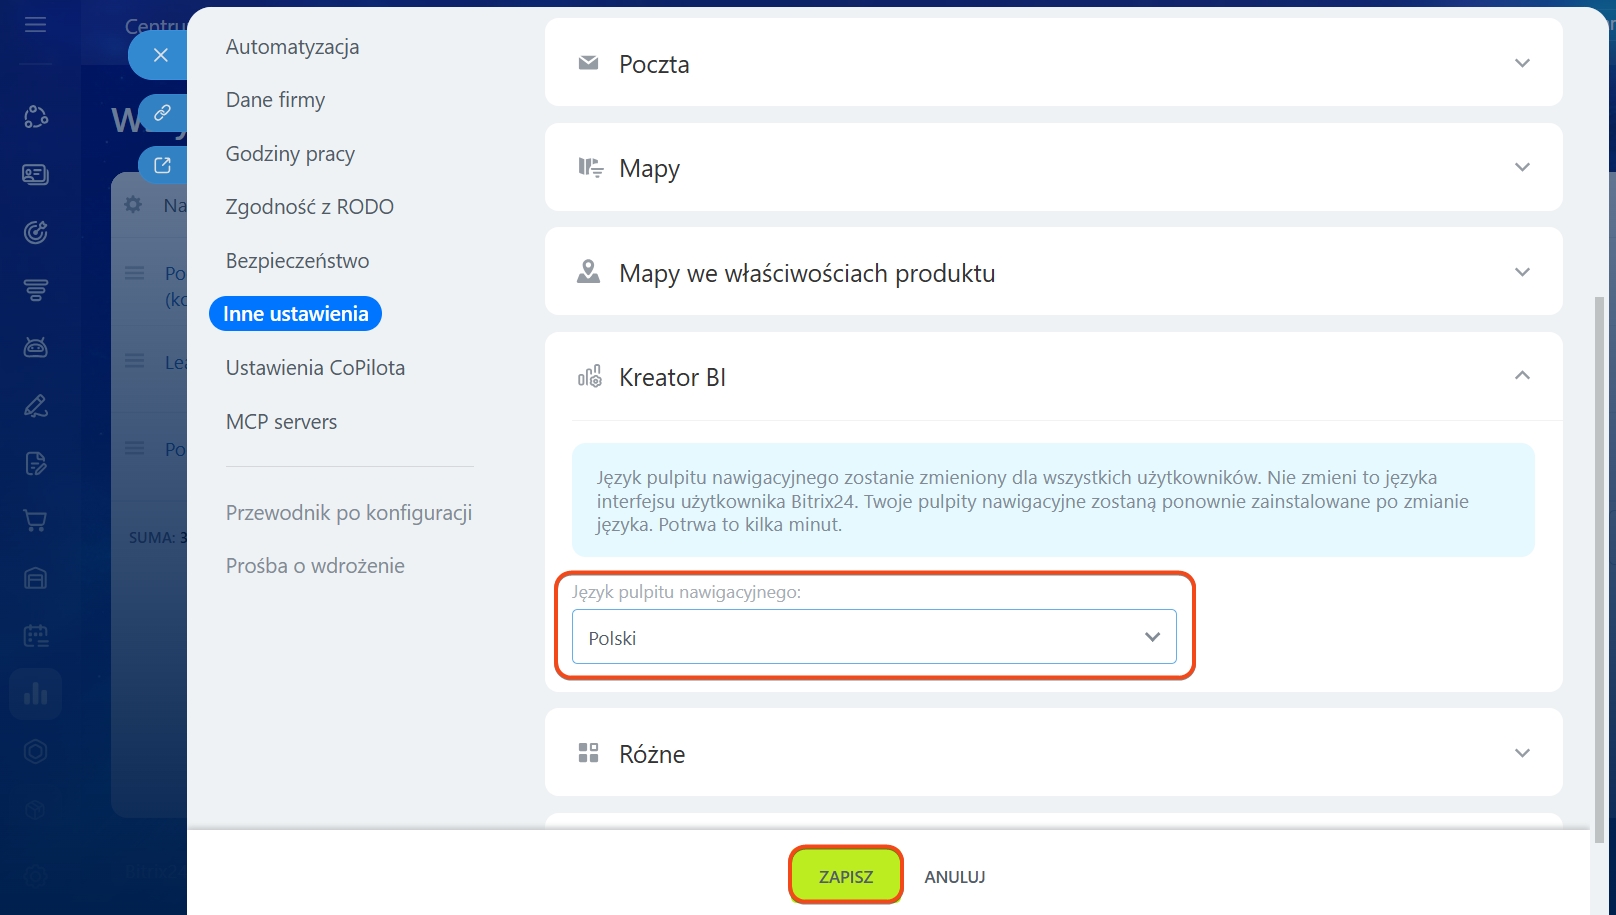Go to MCP servers settings
1616x915 pixels.
click(281, 422)
